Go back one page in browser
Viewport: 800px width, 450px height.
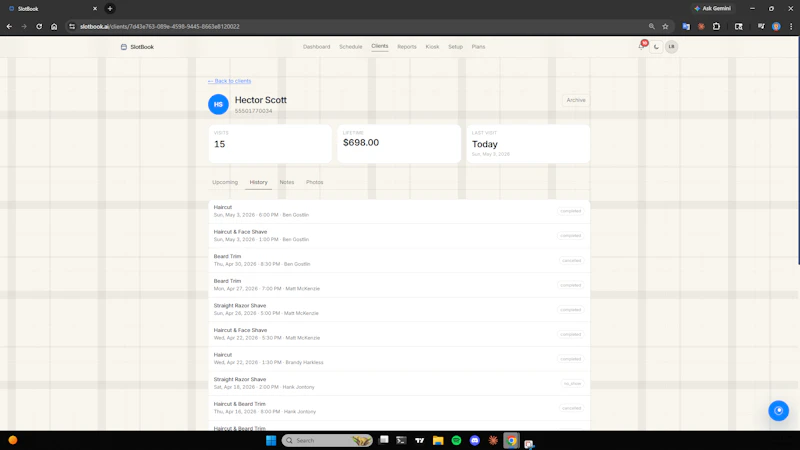pos(9,27)
